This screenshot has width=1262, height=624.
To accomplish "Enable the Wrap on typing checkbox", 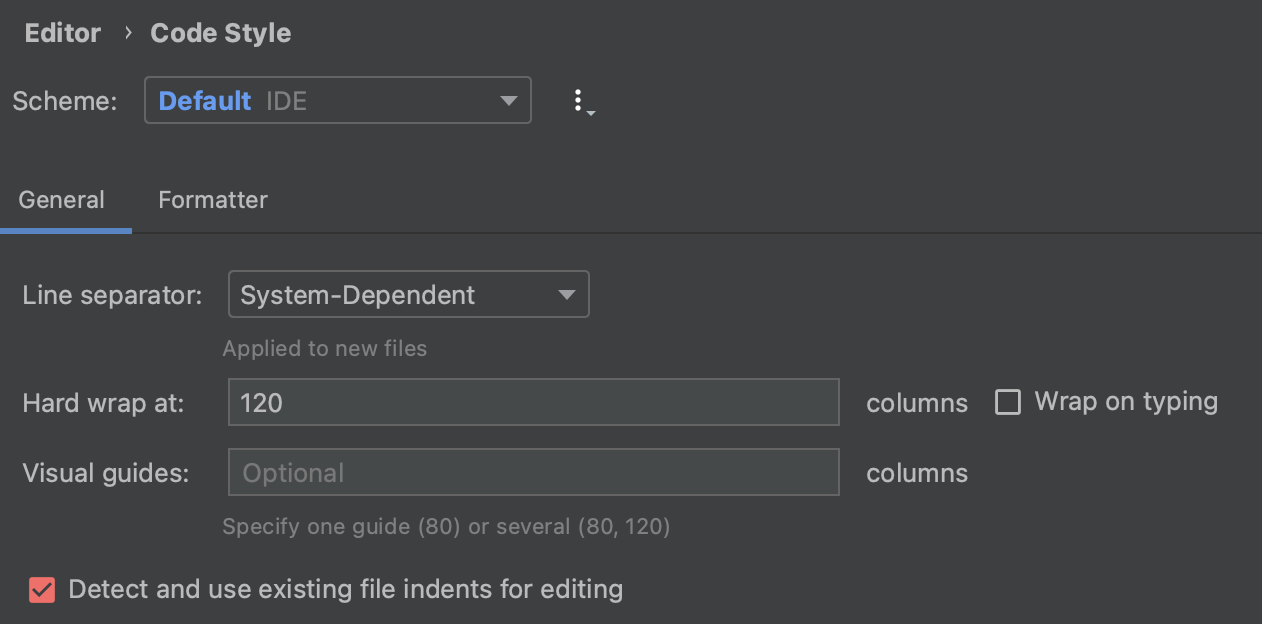I will tap(1008, 402).
